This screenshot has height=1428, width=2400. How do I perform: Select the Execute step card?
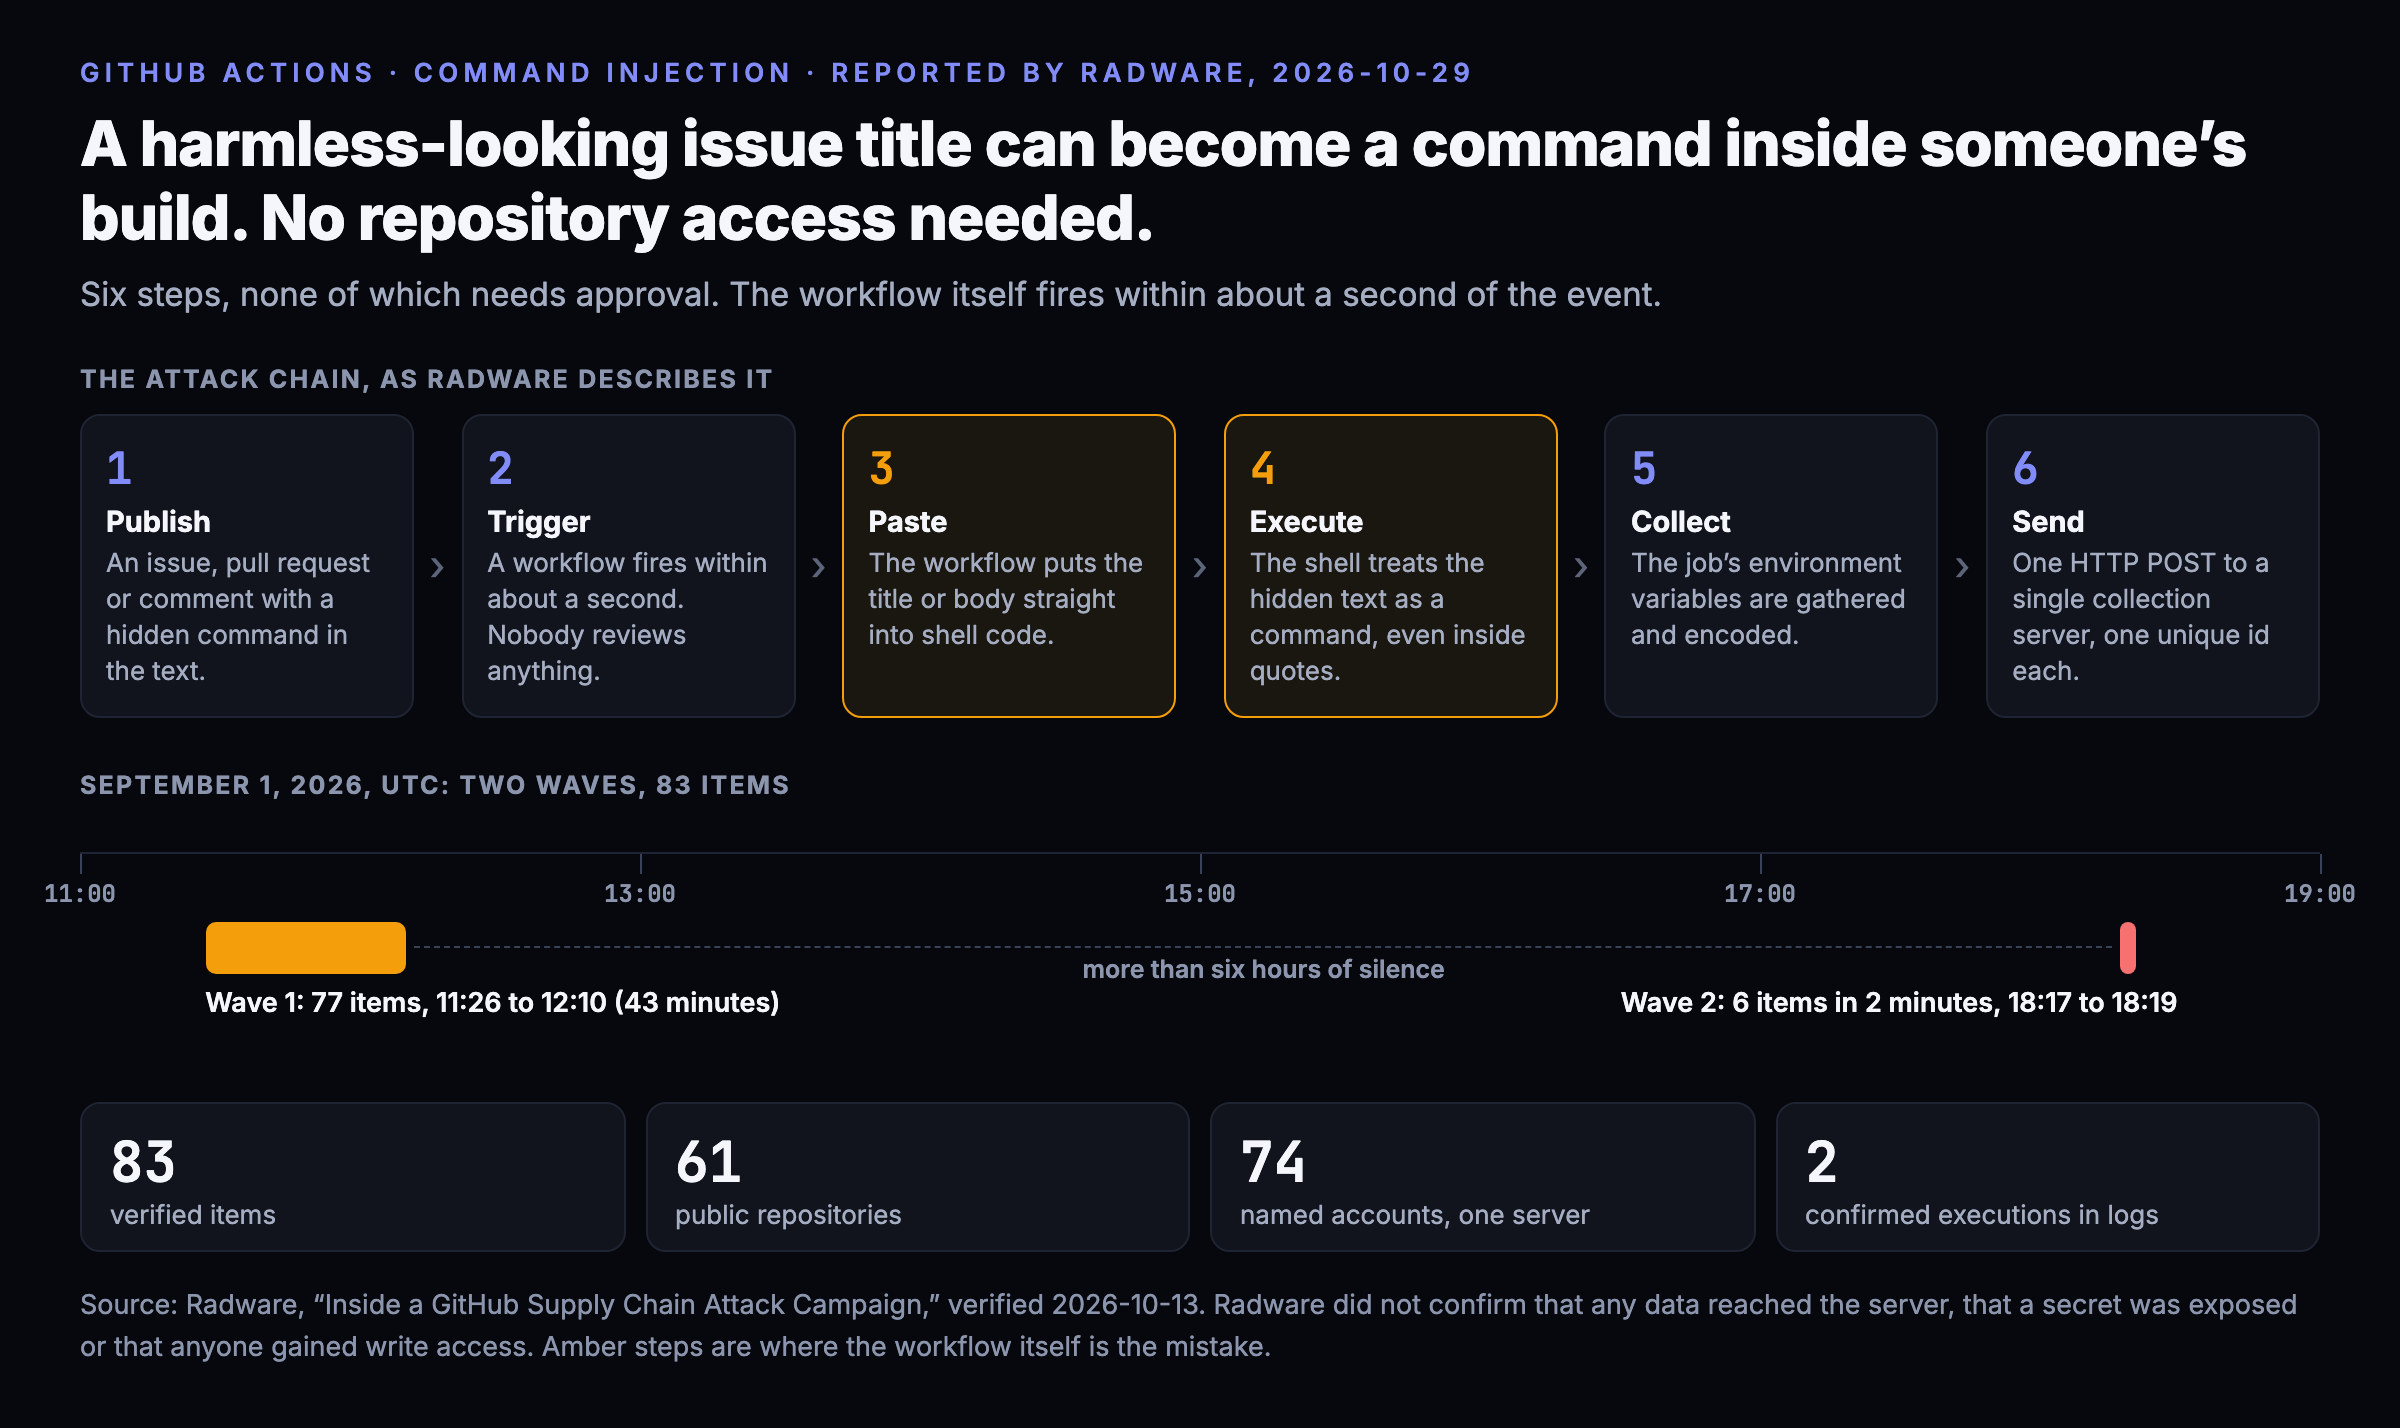tap(1390, 566)
